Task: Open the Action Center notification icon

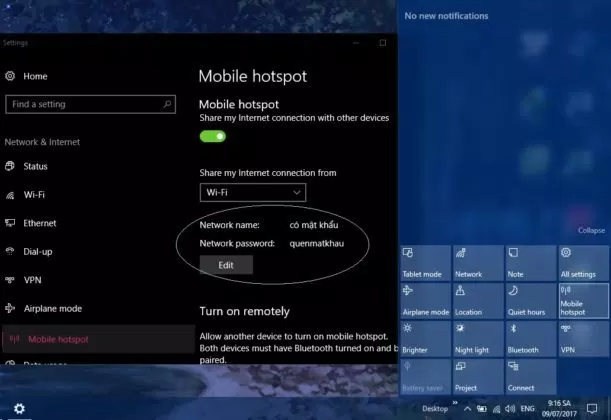Action: click(592, 408)
